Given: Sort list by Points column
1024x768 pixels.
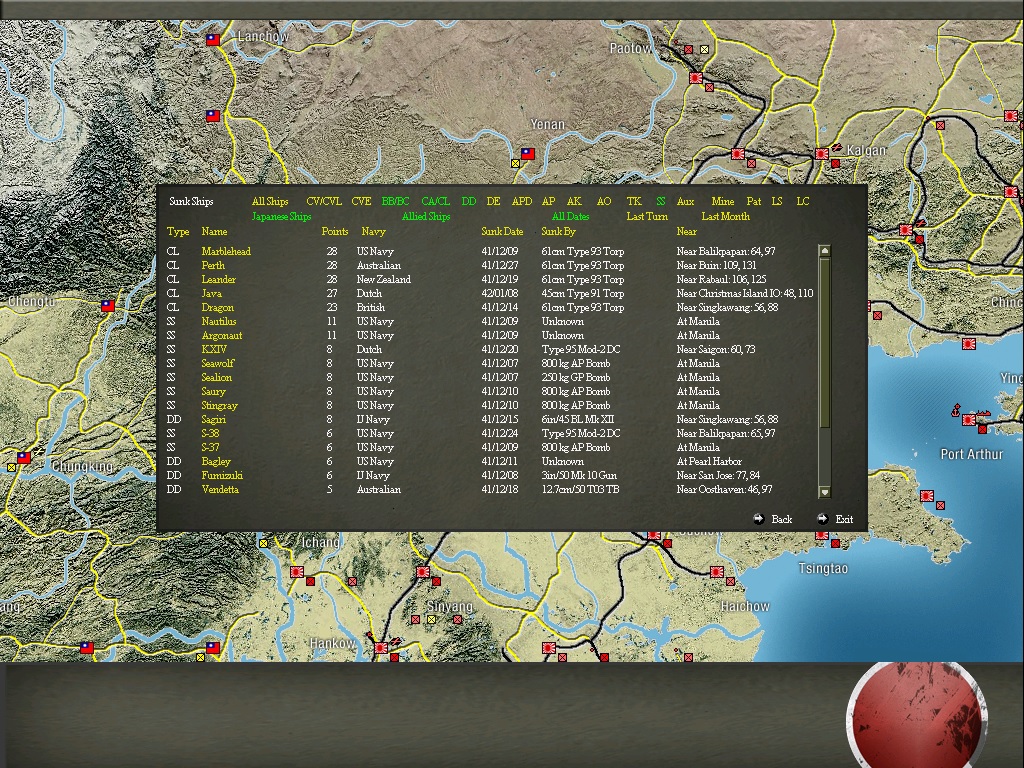Looking at the screenshot, I should point(334,231).
